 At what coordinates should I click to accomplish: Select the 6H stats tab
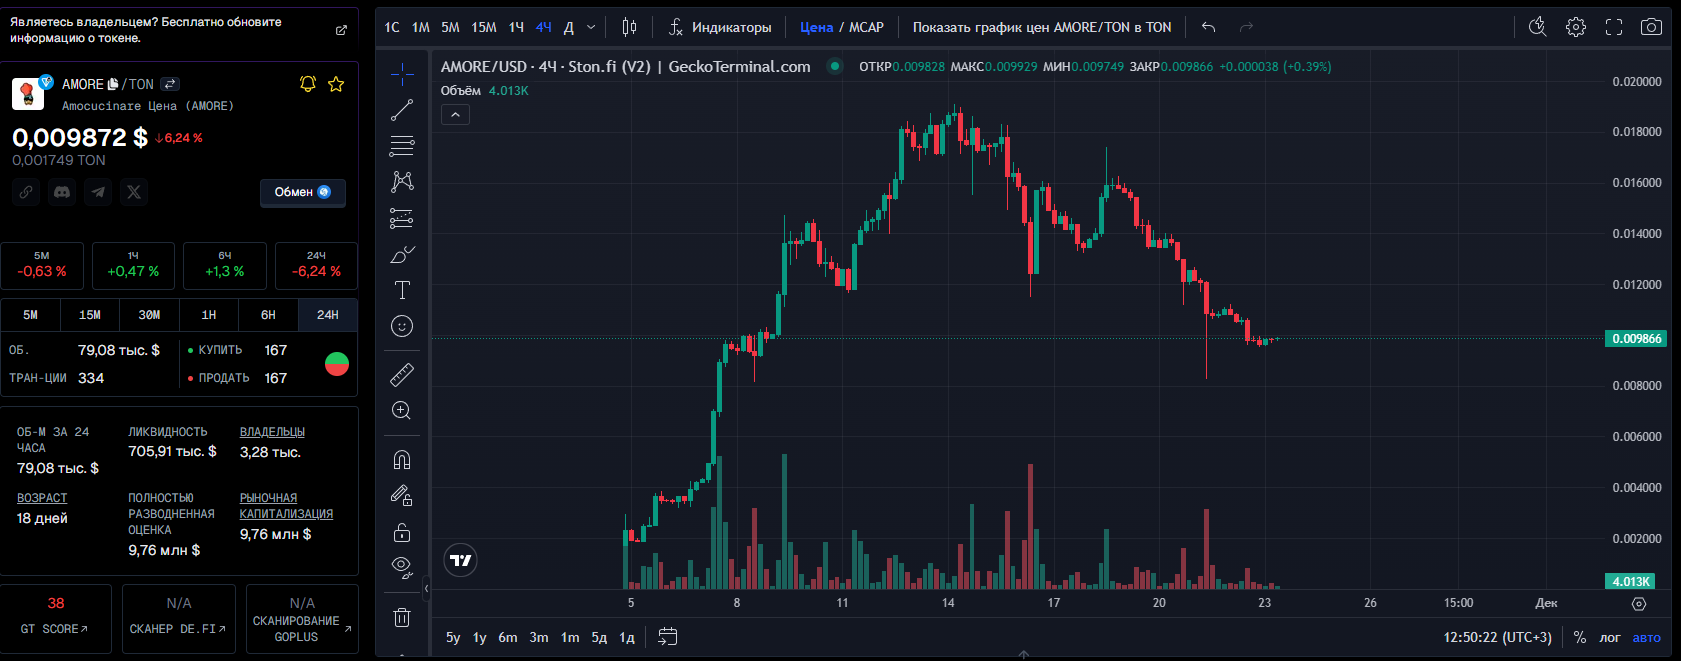pyautogui.click(x=268, y=314)
